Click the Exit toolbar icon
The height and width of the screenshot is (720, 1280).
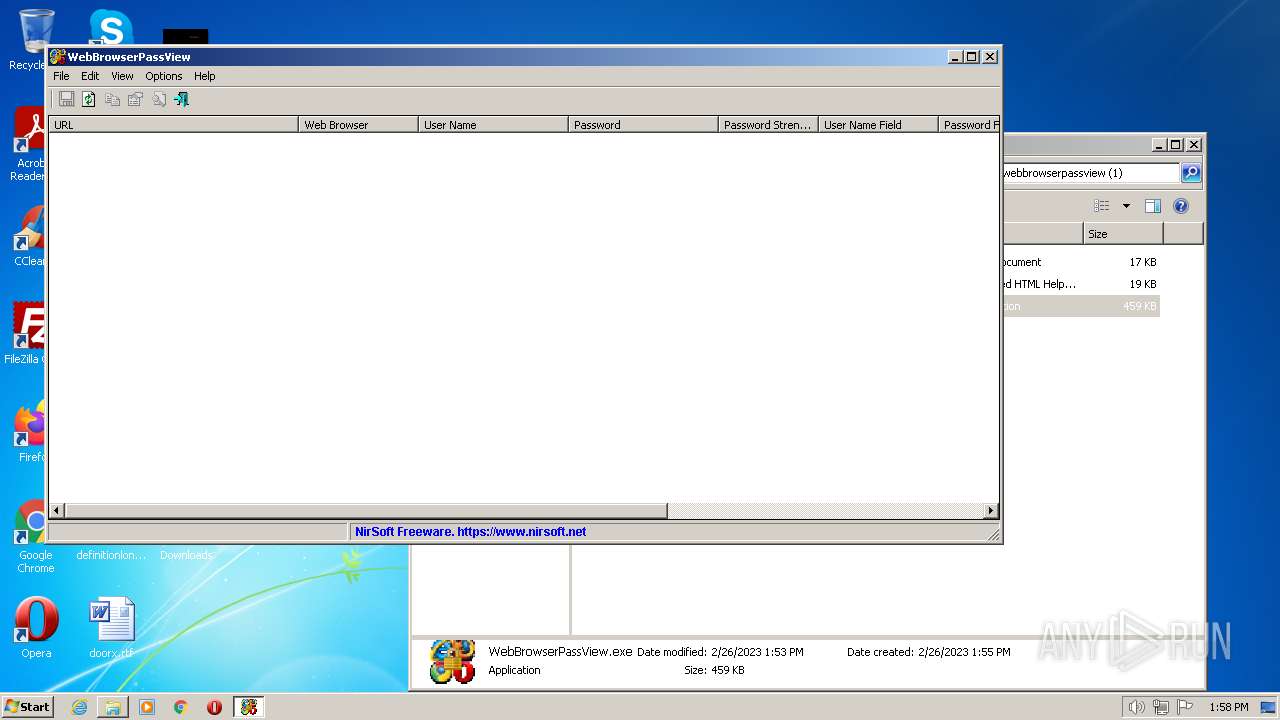181,99
